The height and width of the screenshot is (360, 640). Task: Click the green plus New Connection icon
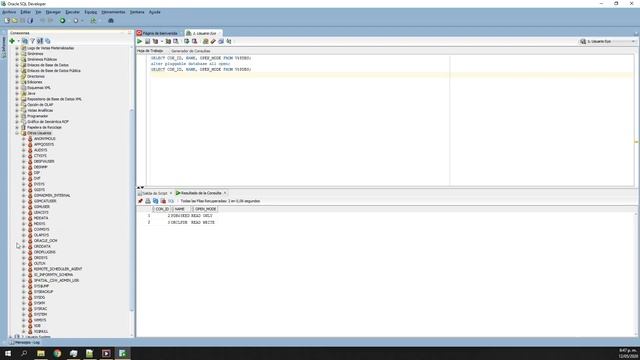(12, 41)
